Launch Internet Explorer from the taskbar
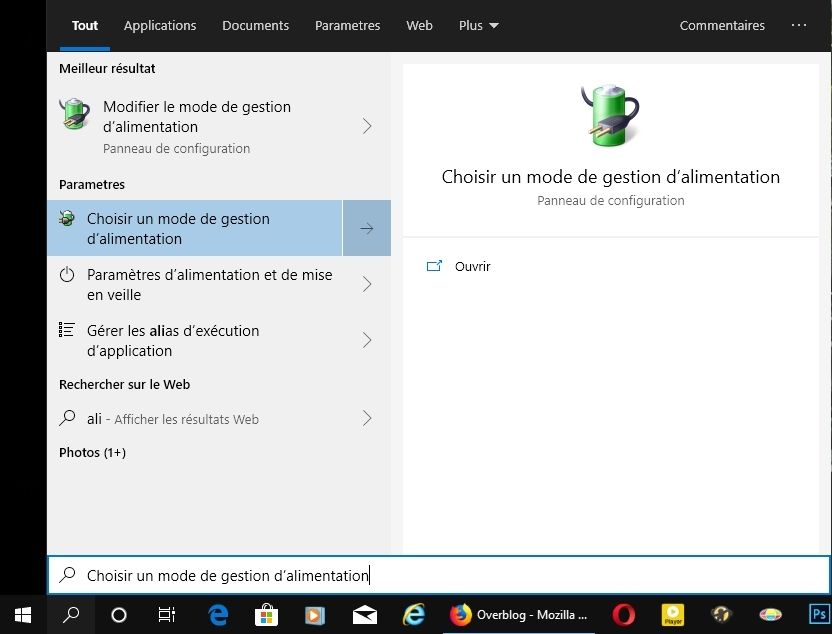832x634 pixels. [x=414, y=615]
